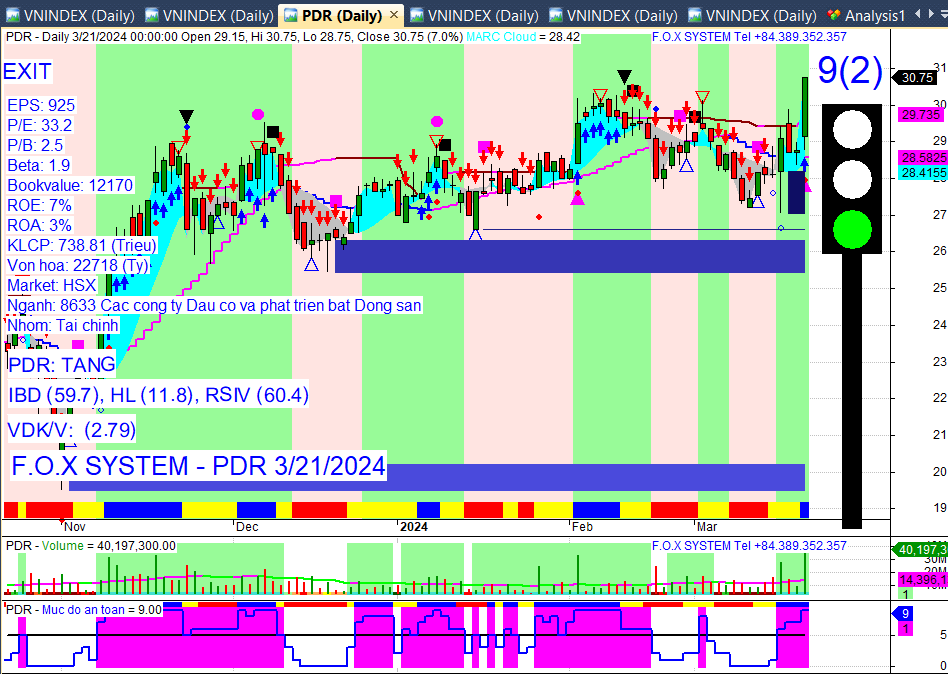Click PDR - Muc do an toan = 9.00
Viewport: 948px width, 674px height.
pyautogui.click(x=83, y=610)
